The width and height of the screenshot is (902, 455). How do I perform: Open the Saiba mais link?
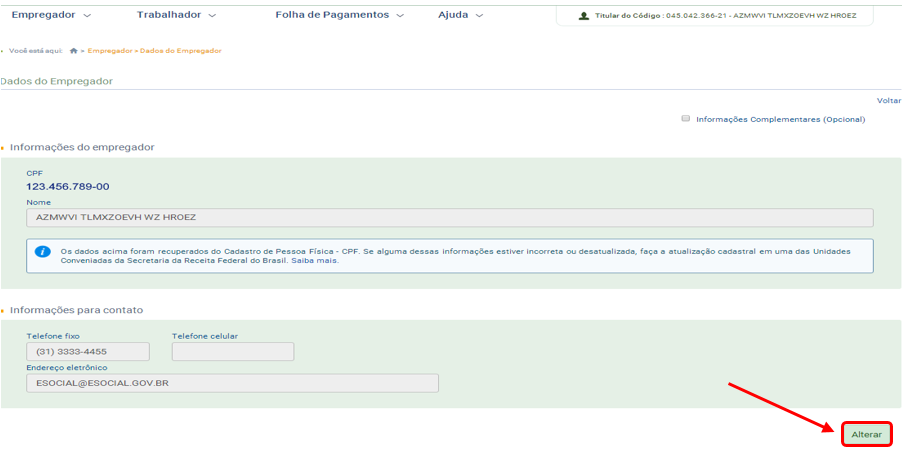coord(315,261)
